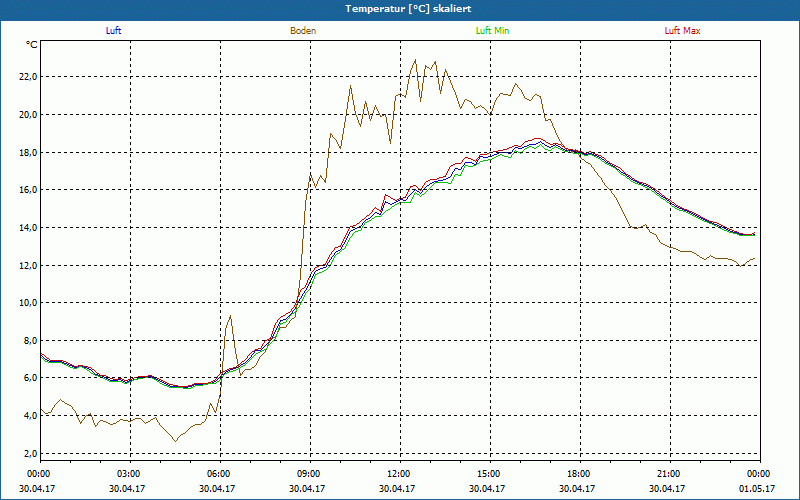Click the 10,0 y-axis value
This screenshot has height=500, width=800.
(28, 303)
